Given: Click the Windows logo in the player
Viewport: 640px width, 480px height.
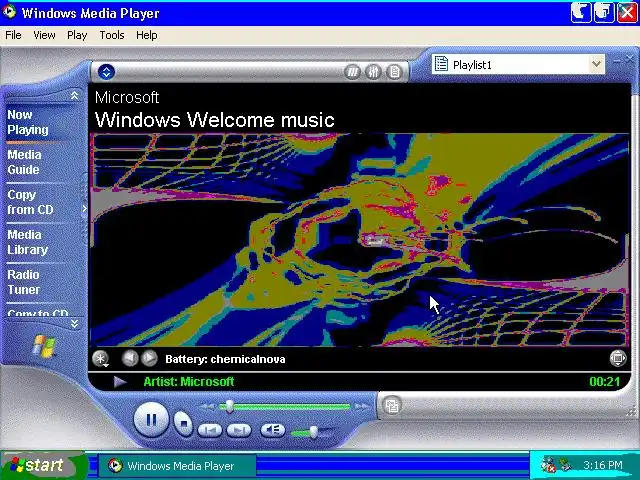Looking at the screenshot, I should point(44,346).
